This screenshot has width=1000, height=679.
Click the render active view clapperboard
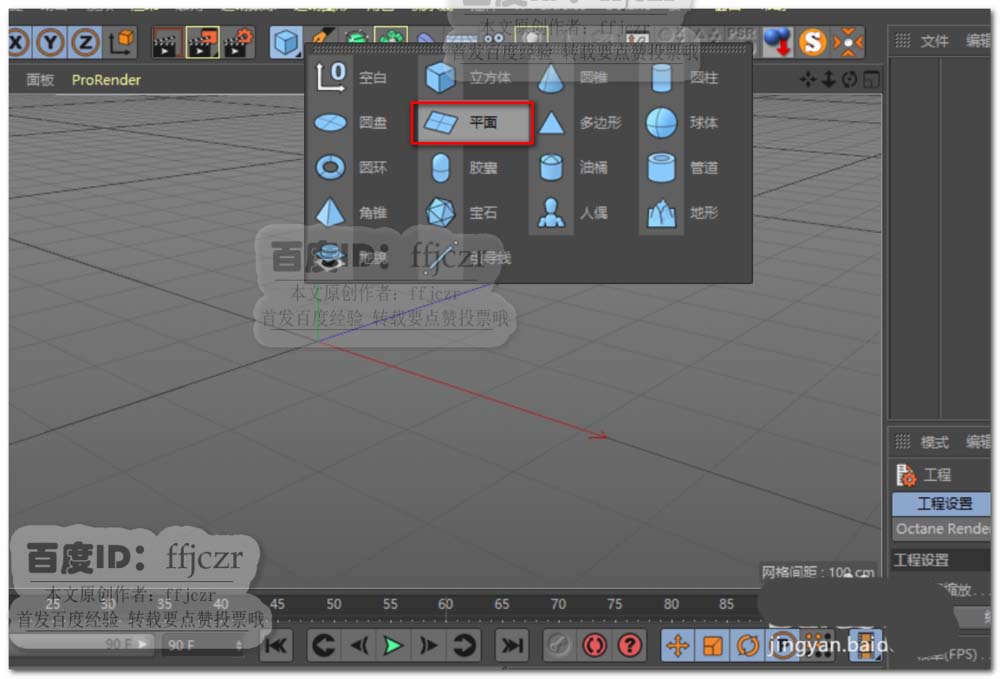click(x=166, y=43)
